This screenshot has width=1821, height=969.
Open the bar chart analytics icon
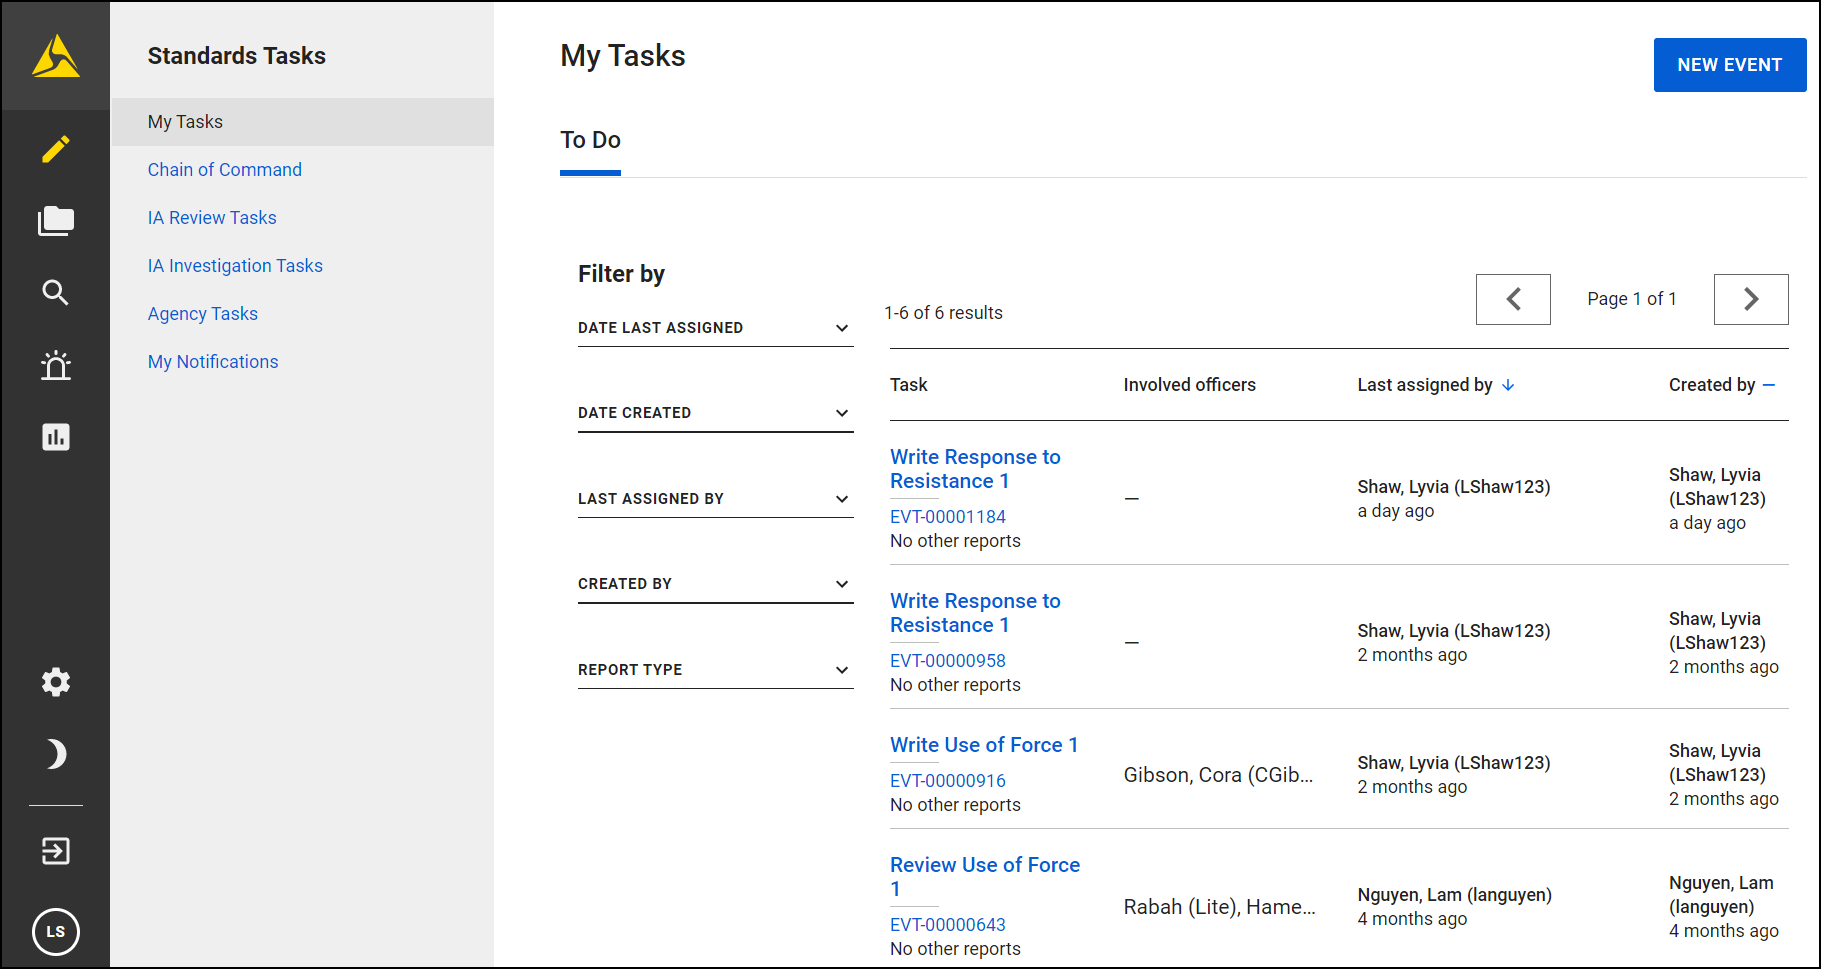[56, 437]
